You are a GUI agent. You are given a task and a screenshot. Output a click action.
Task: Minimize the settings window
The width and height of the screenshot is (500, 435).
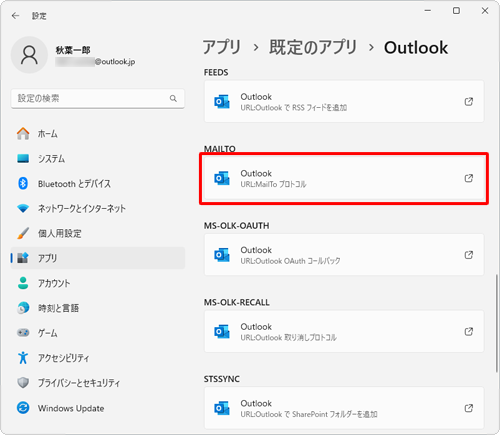[428, 11]
